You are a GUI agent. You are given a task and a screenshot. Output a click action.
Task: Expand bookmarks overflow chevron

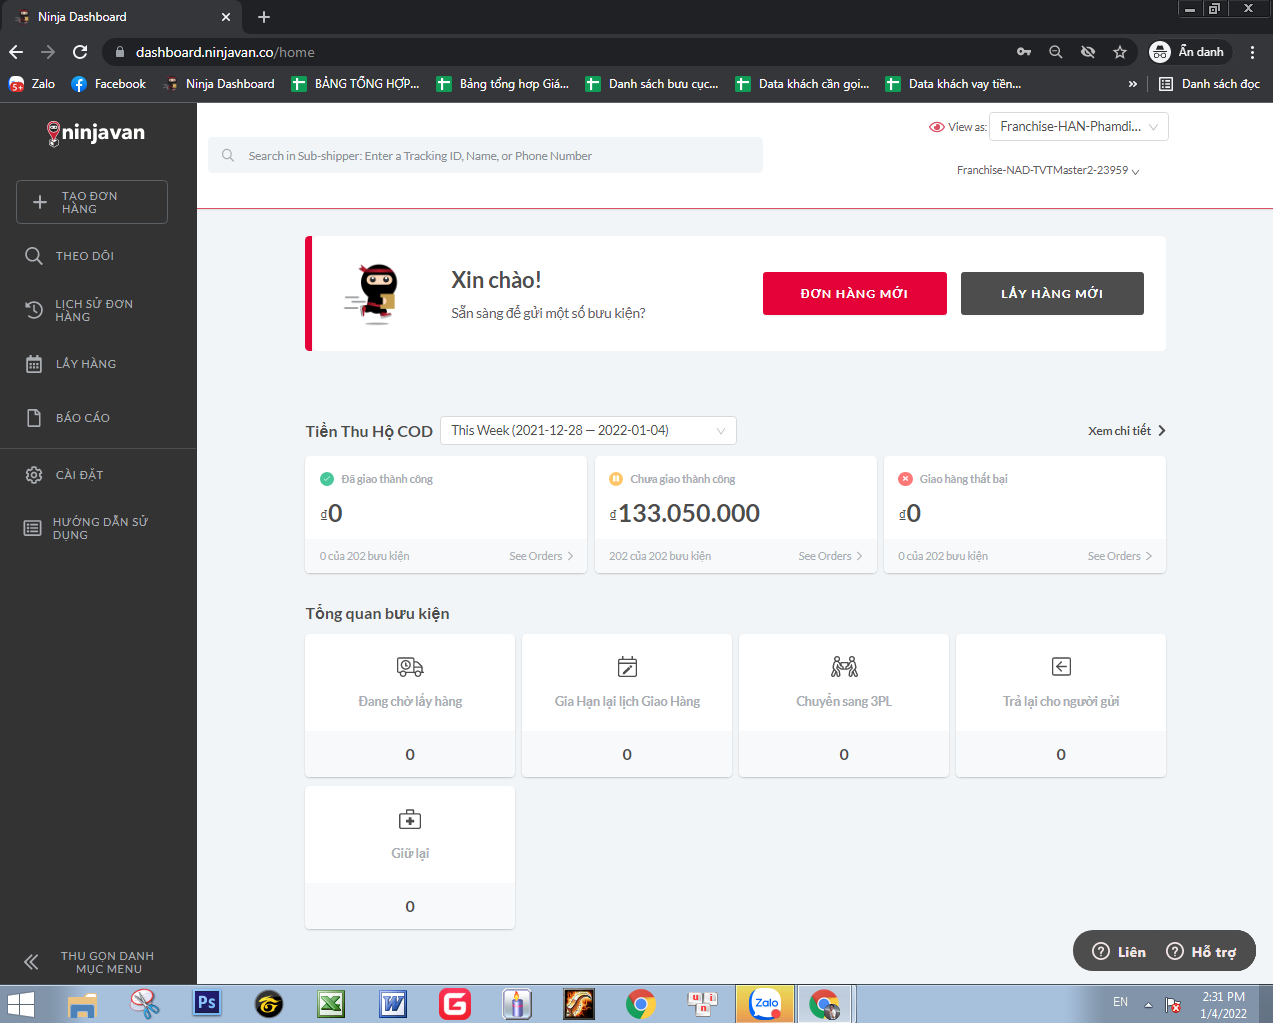point(1132,84)
